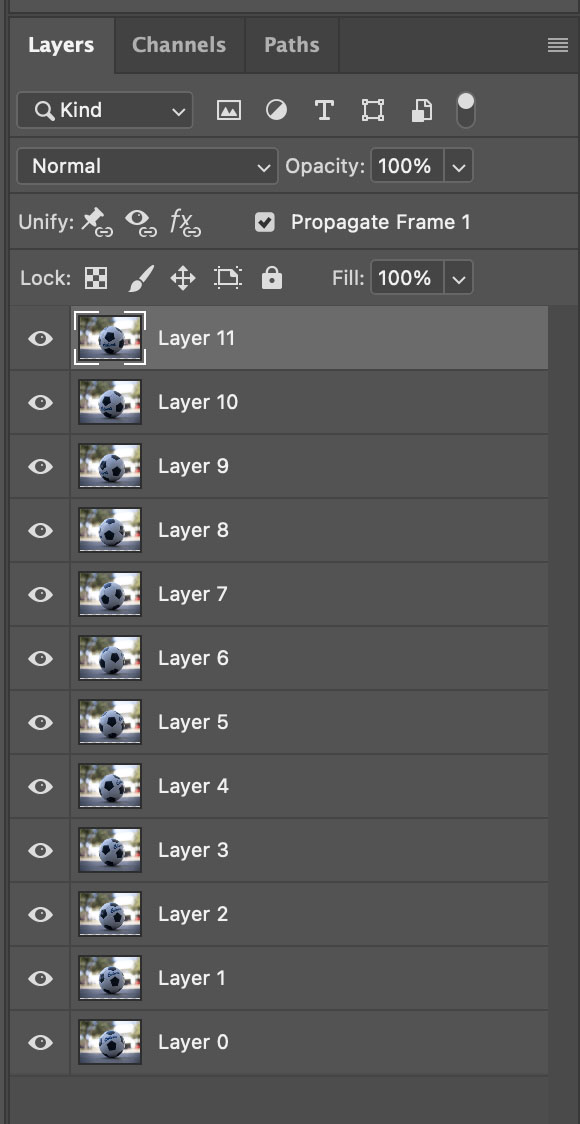Viewport: 580px width, 1124px height.
Task: Uncheck Propagate Frame 1 checkbox
Action: pyautogui.click(x=265, y=222)
